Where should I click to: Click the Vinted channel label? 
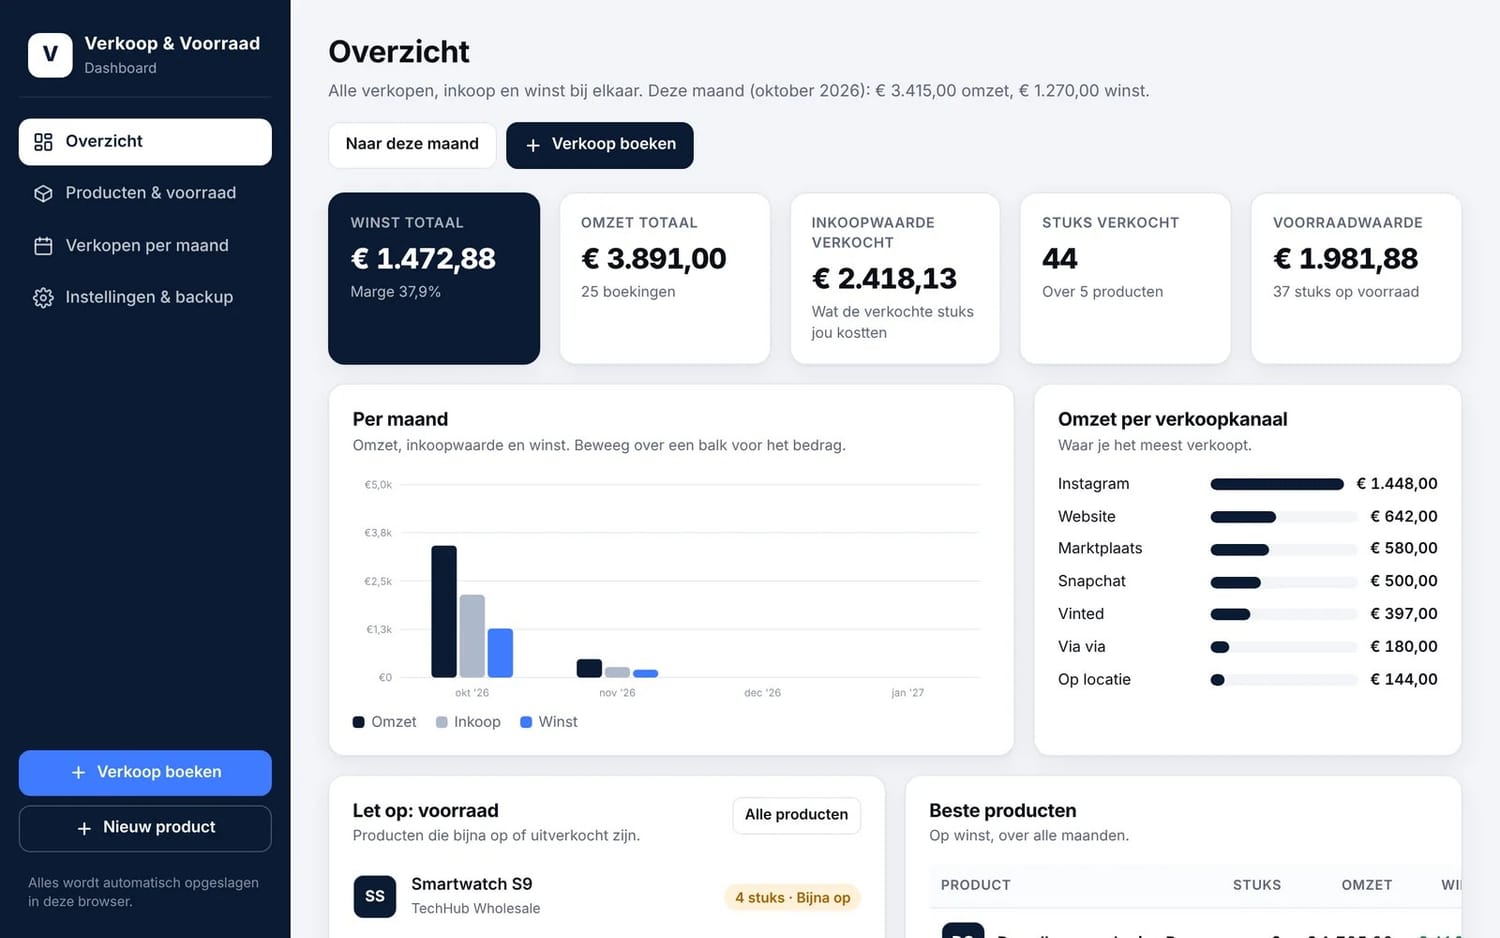tap(1081, 614)
